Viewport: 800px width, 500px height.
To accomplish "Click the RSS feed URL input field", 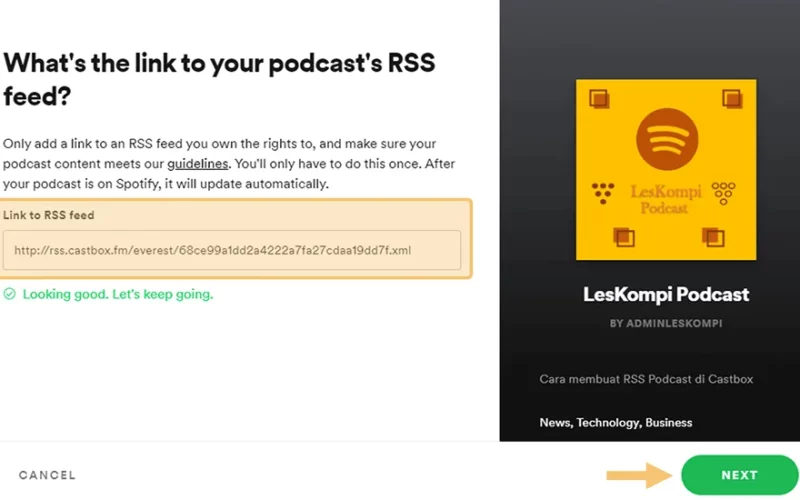I will [x=232, y=250].
